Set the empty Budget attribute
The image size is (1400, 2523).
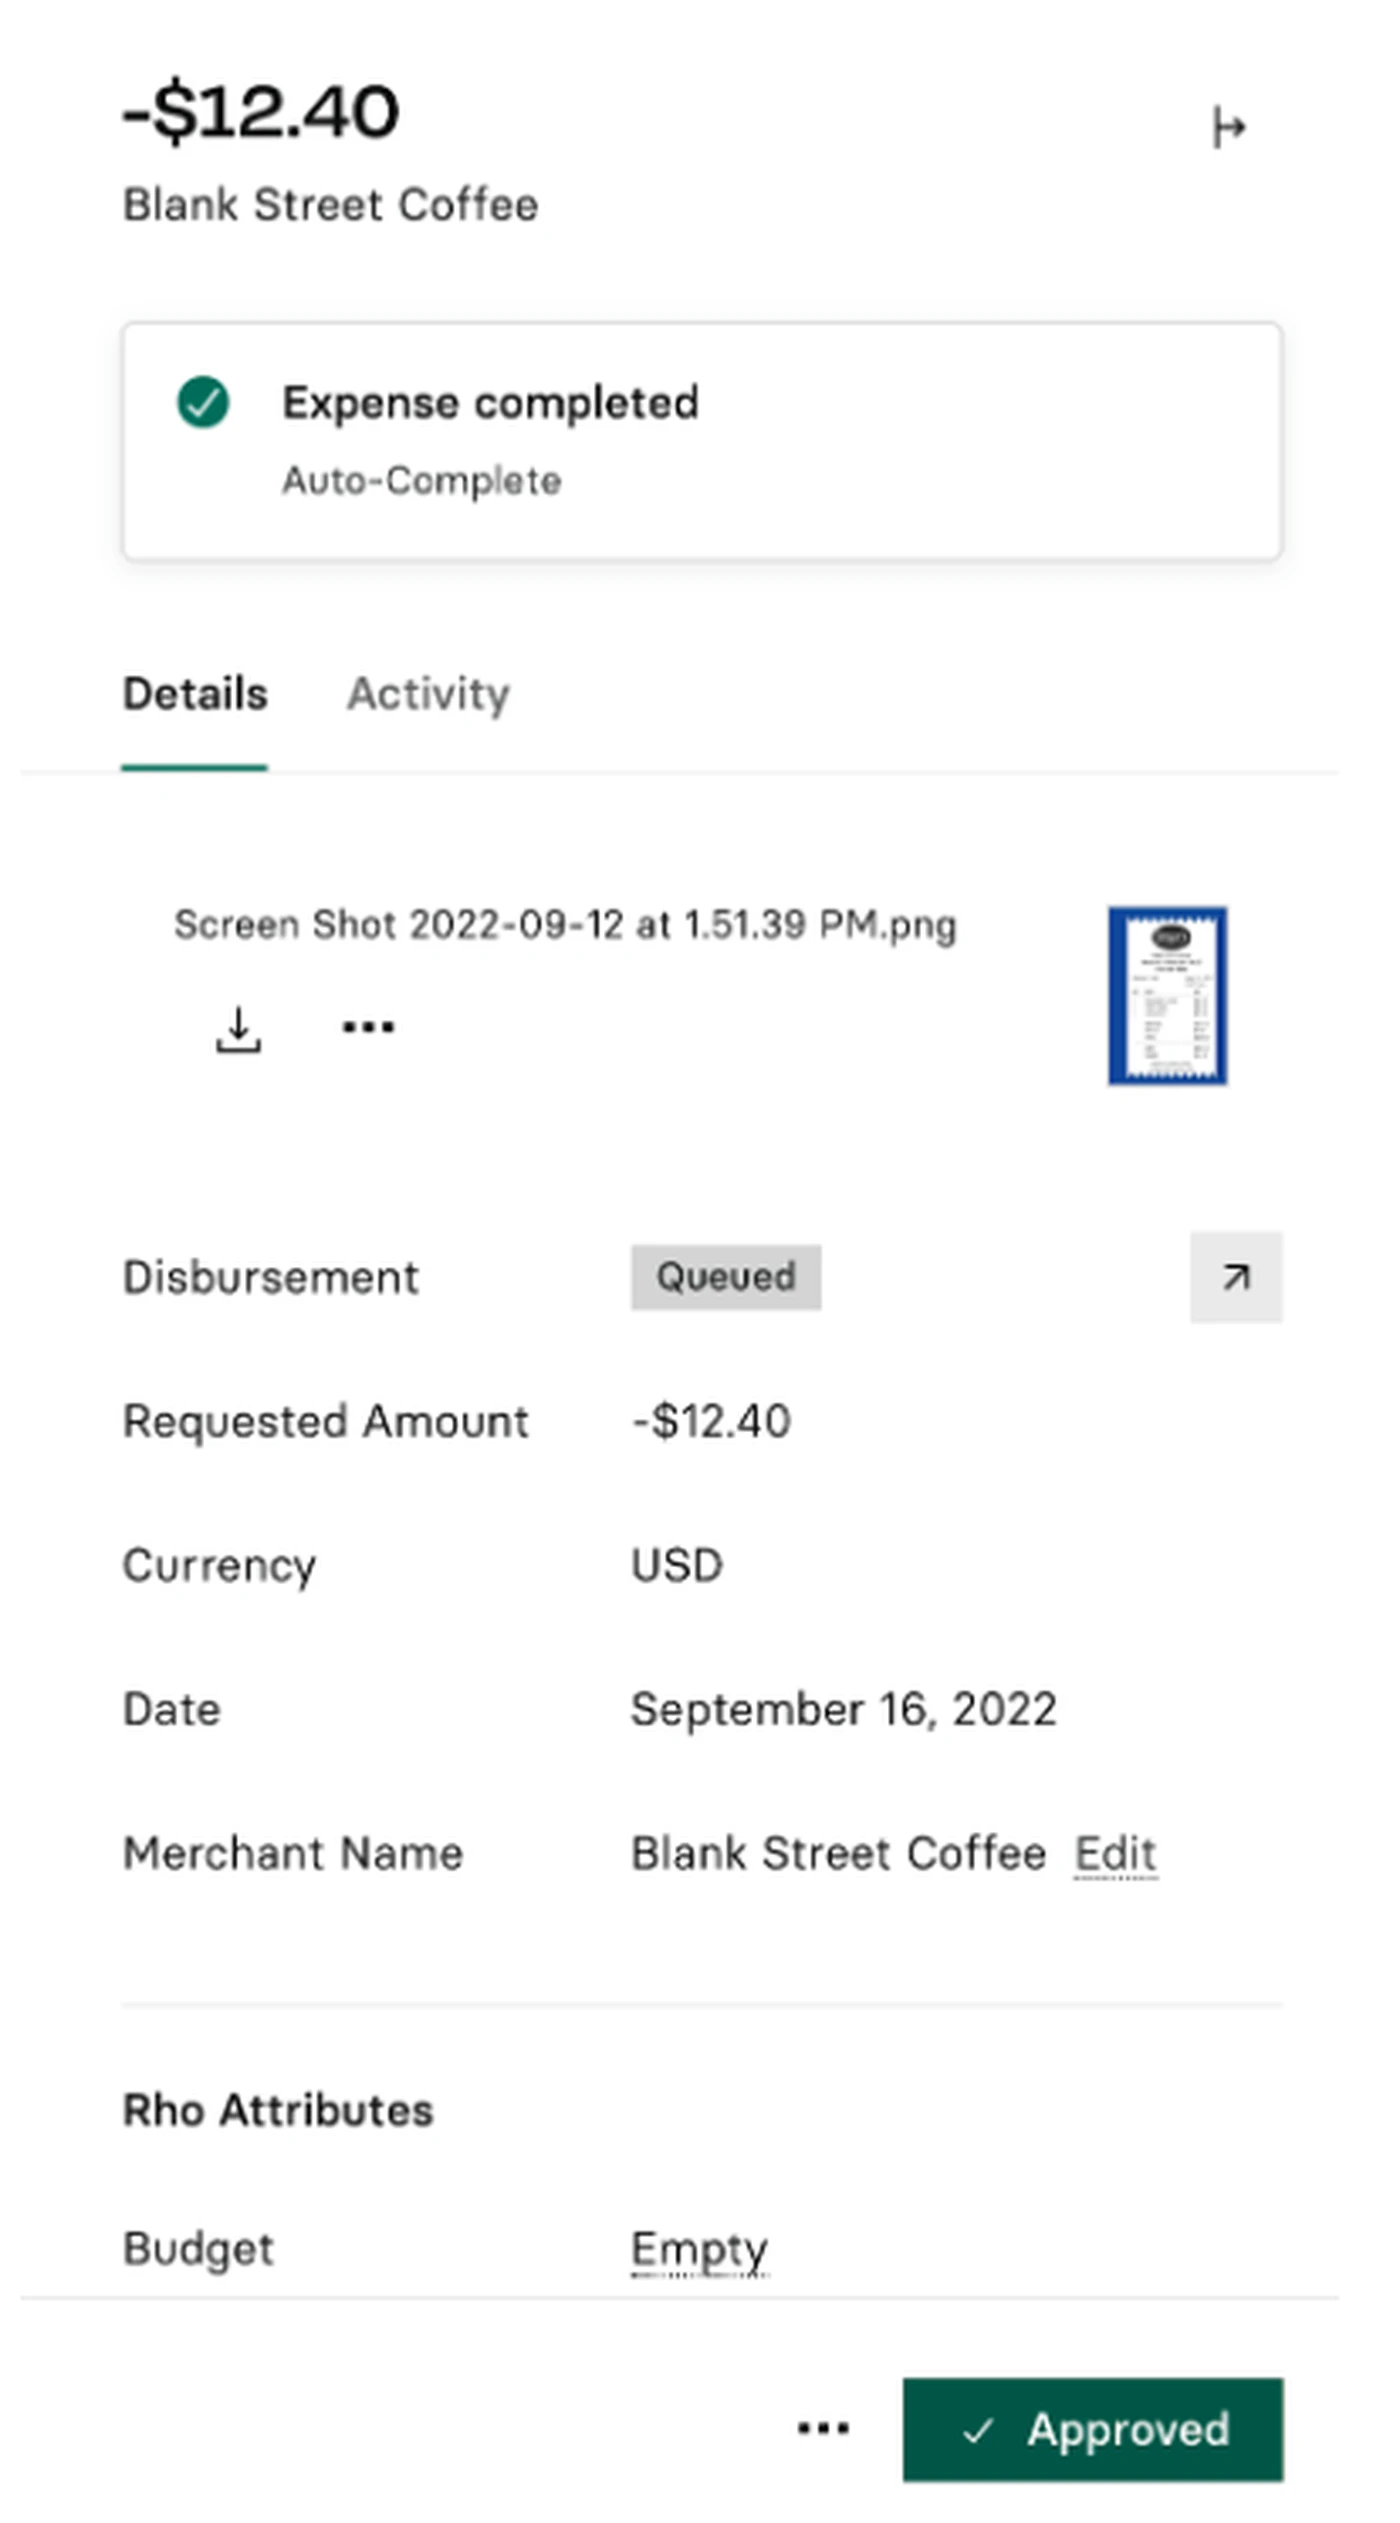pos(699,2250)
